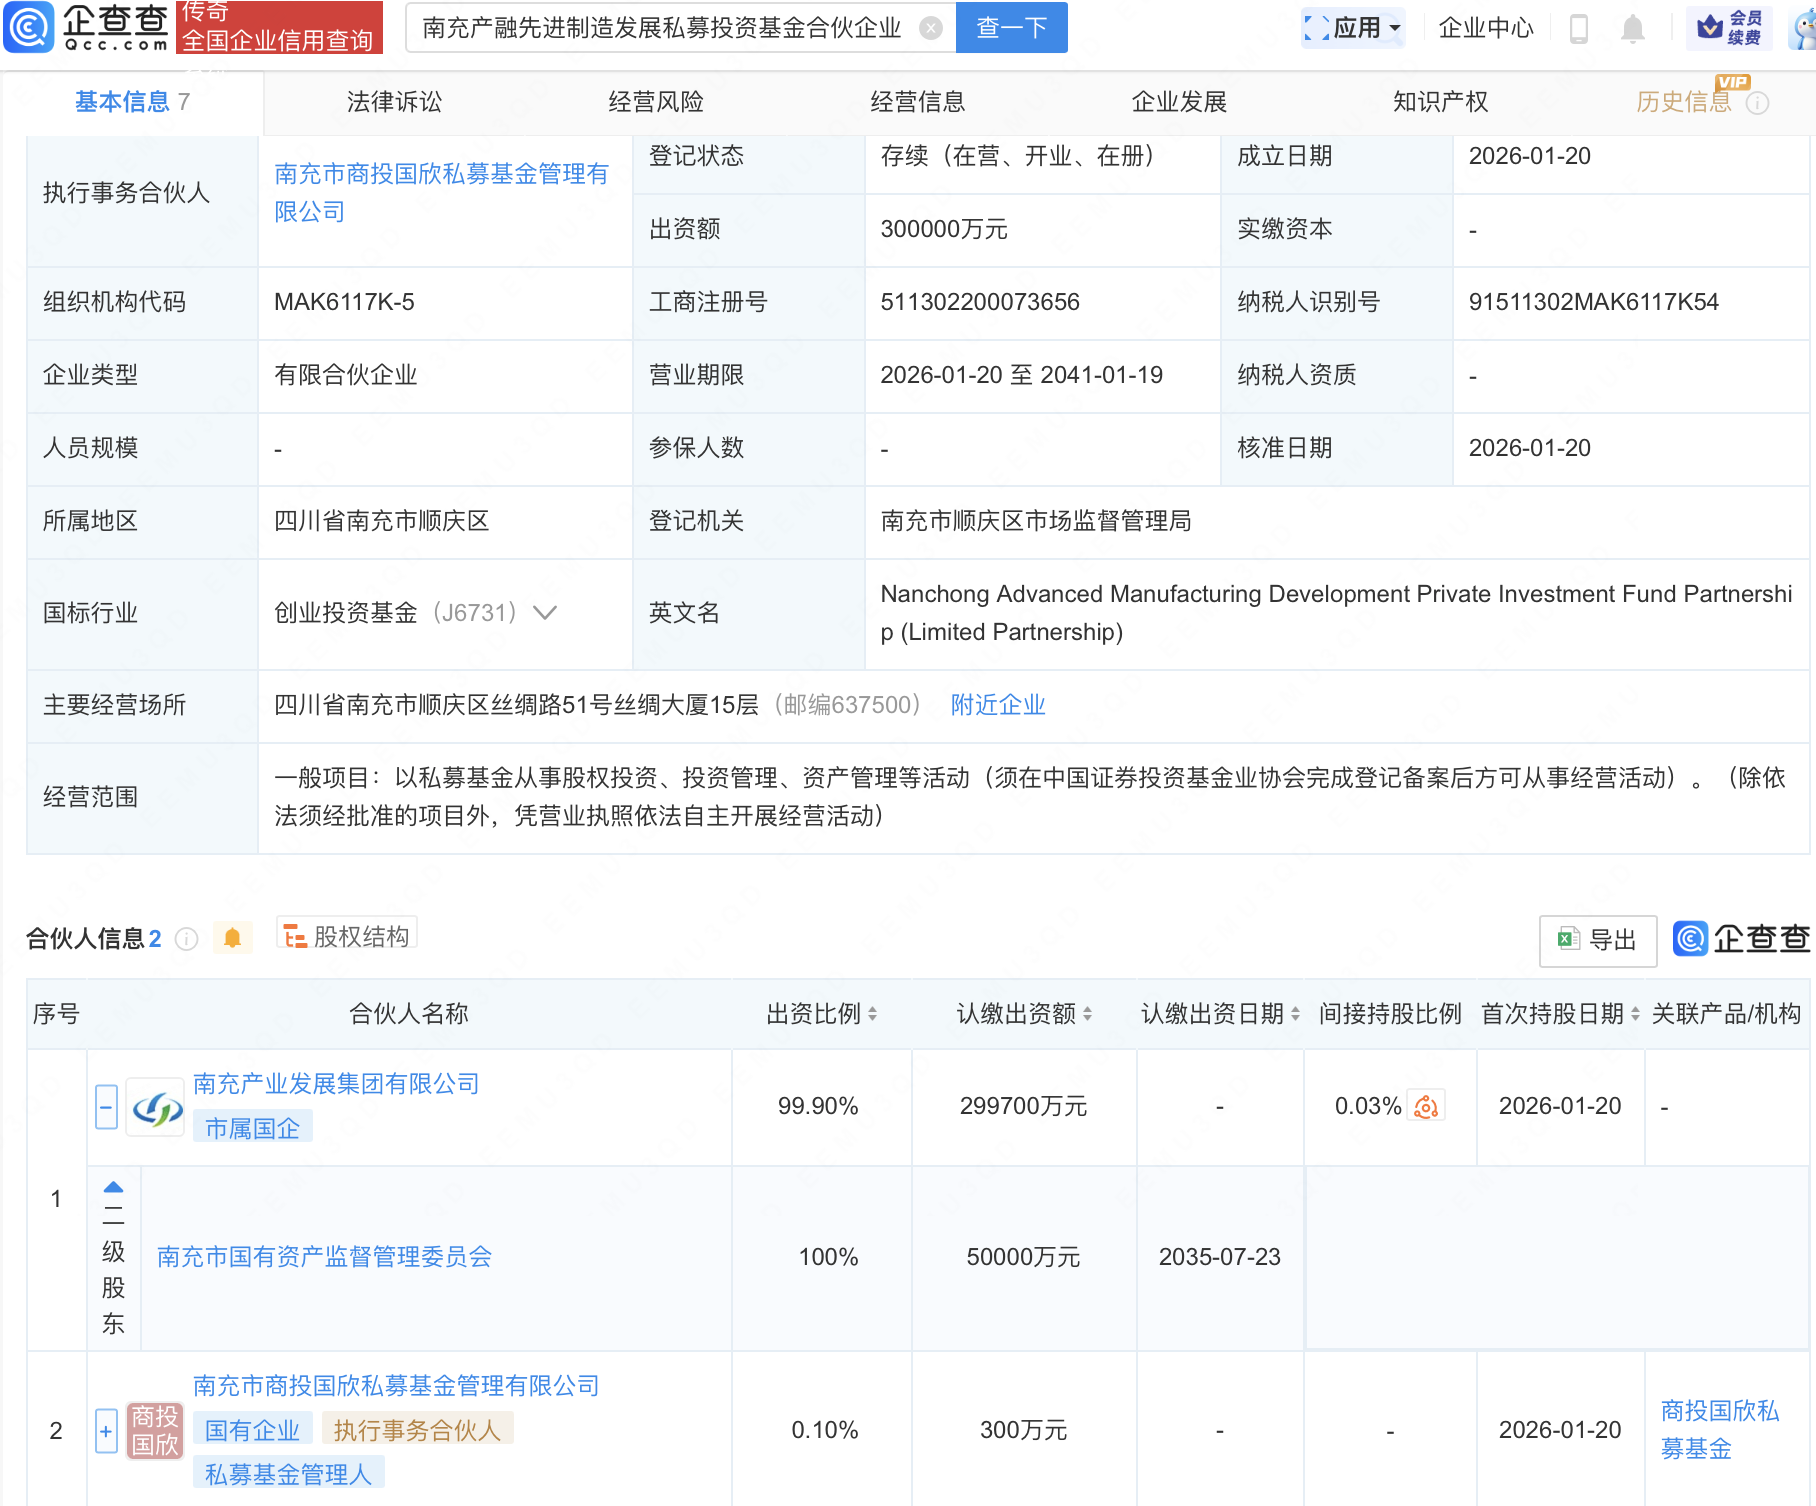Open the 附近企业 link
Image resolution: width=1816 pixels, height=1506 pixels.
pos(997,705)
